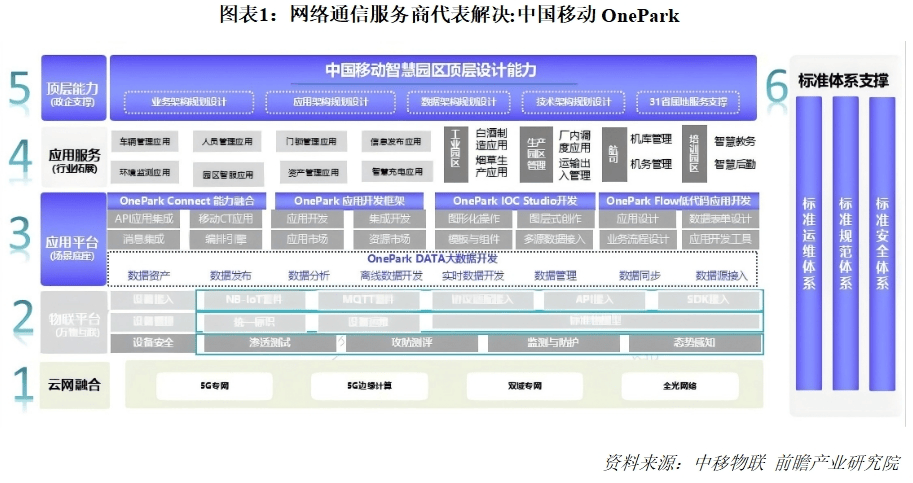Click the OnePark Flow低代码应用开发 header
Screen dimensions: 913x483
(x=679, y=200)
